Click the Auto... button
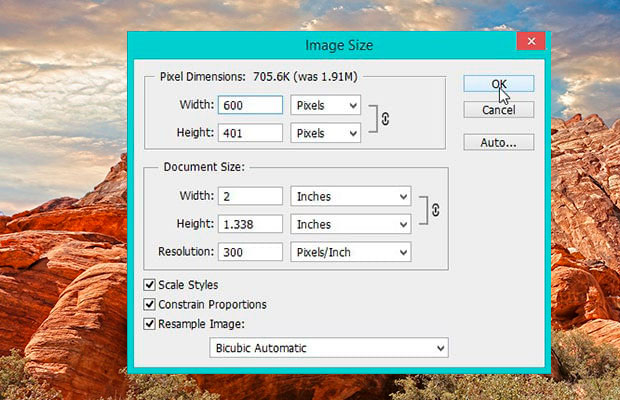 click(x=498, y=143)
